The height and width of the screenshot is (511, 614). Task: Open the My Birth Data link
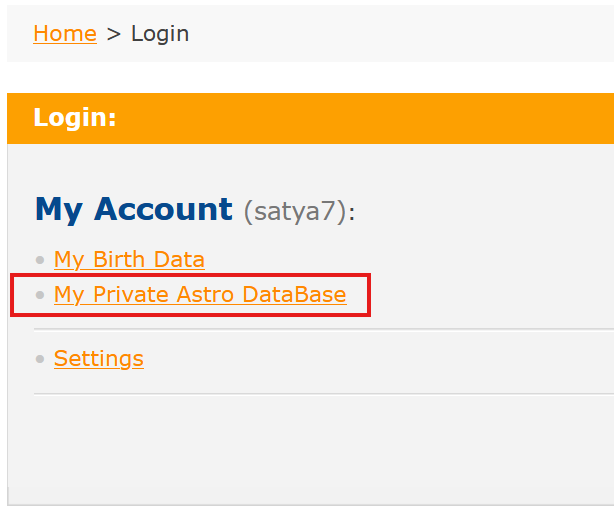click(x=129, y=260)
